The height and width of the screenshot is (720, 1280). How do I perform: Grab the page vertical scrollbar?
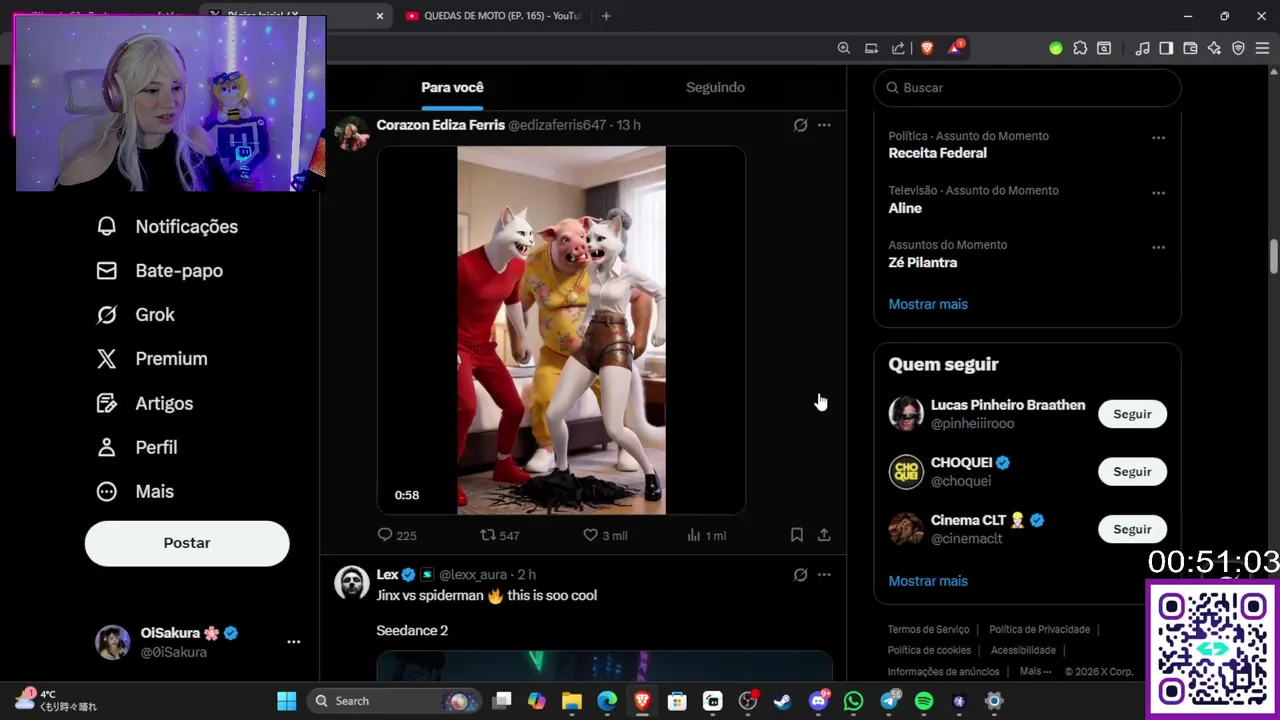pyautogui.click(x=1274, y=255)
